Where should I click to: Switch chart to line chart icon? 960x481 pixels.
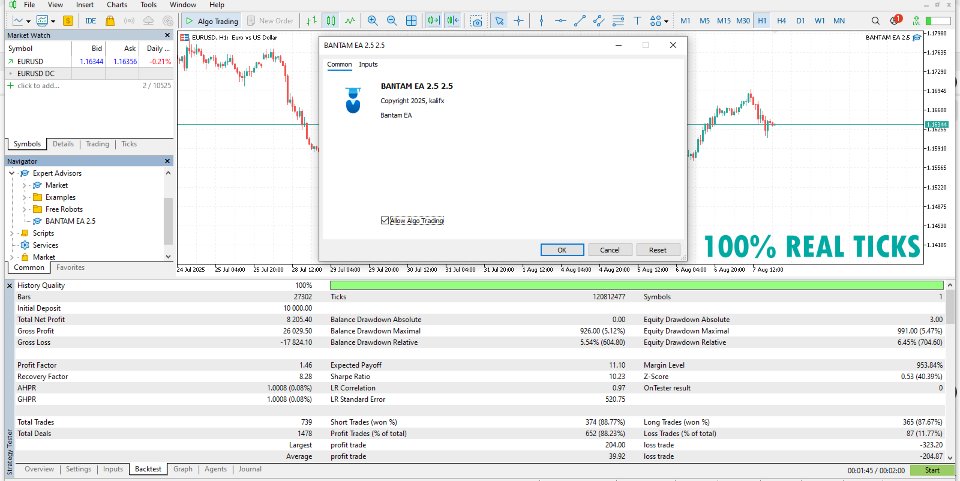click(350, 21)
